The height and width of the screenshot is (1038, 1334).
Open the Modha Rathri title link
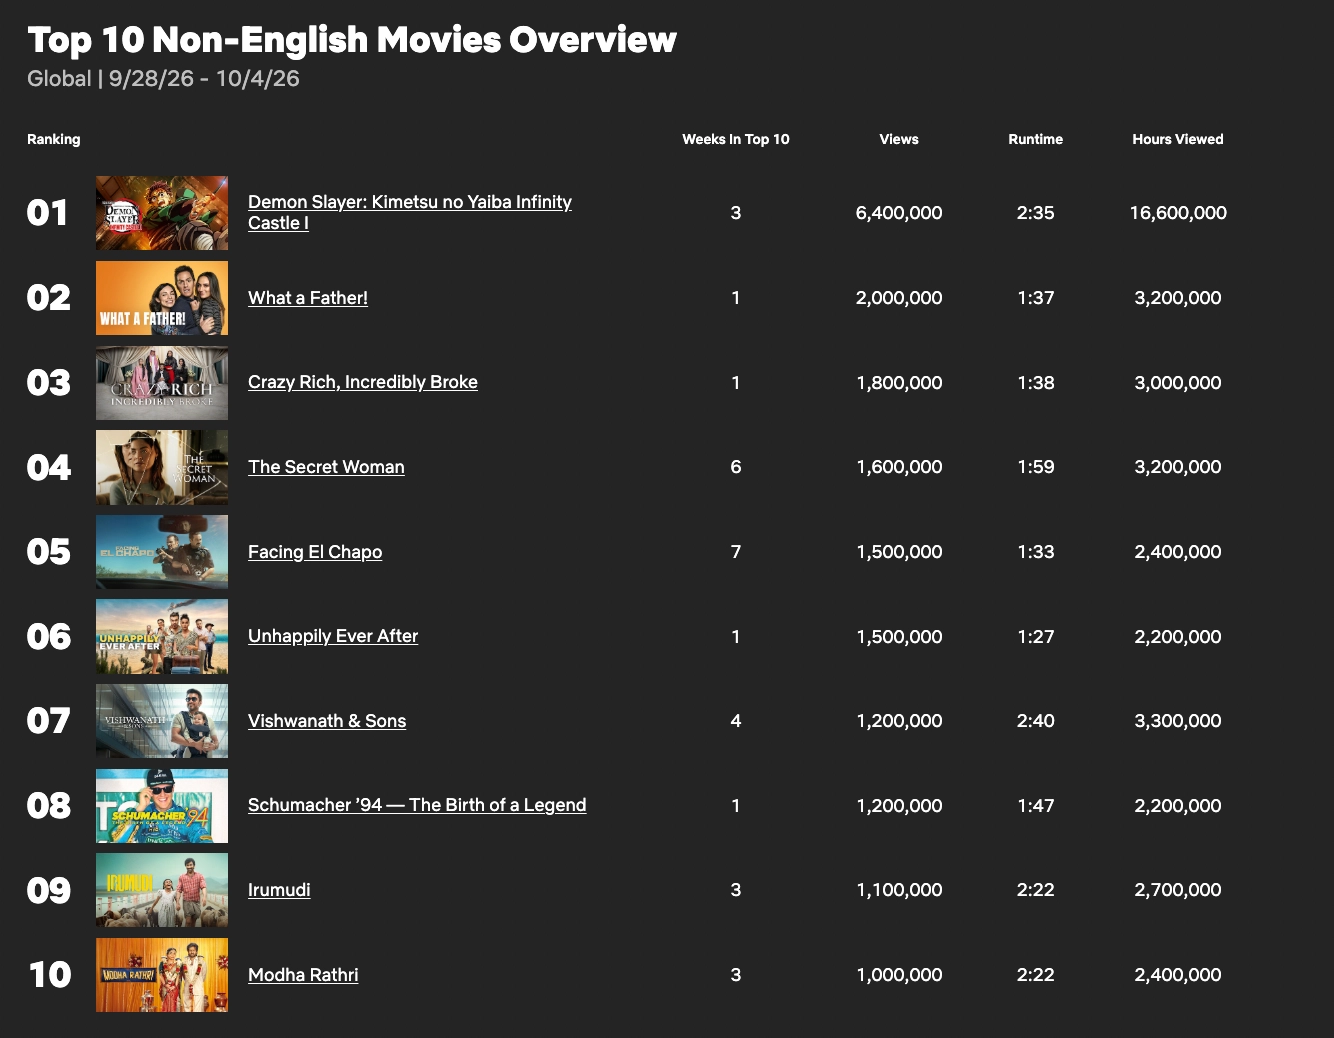[x=303, y=975]
